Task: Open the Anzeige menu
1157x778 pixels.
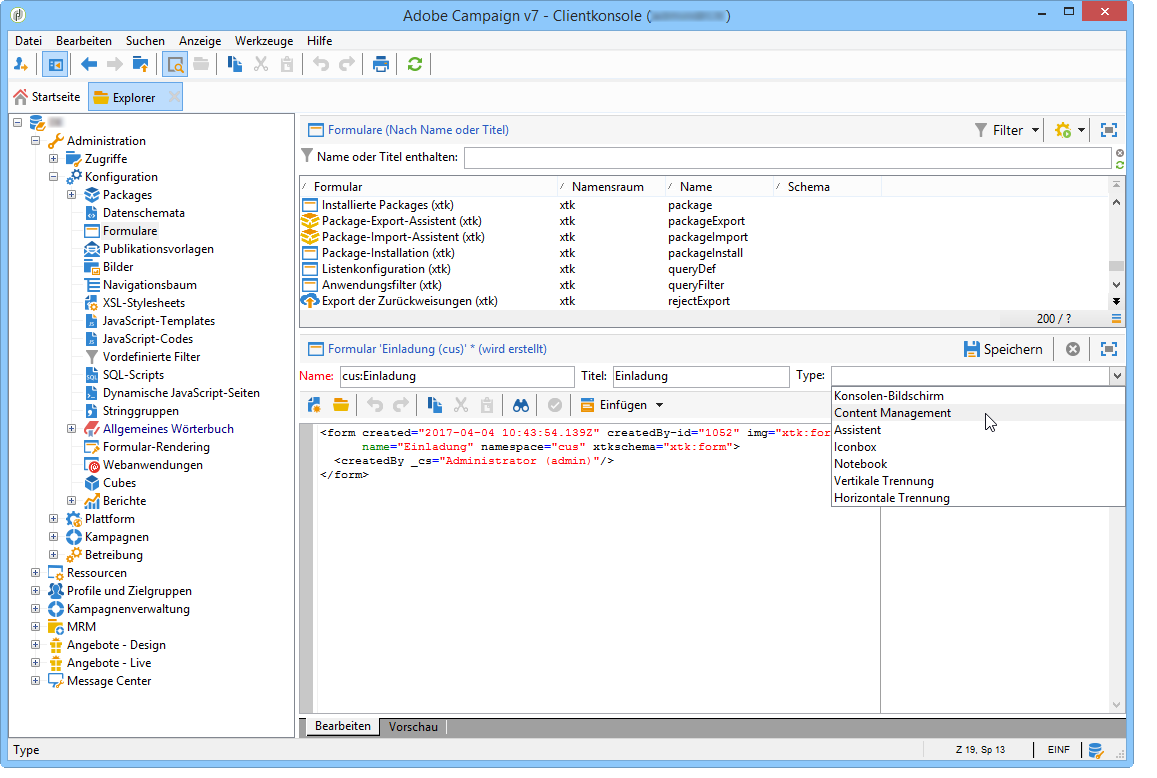Action: (x=200, y=41)
